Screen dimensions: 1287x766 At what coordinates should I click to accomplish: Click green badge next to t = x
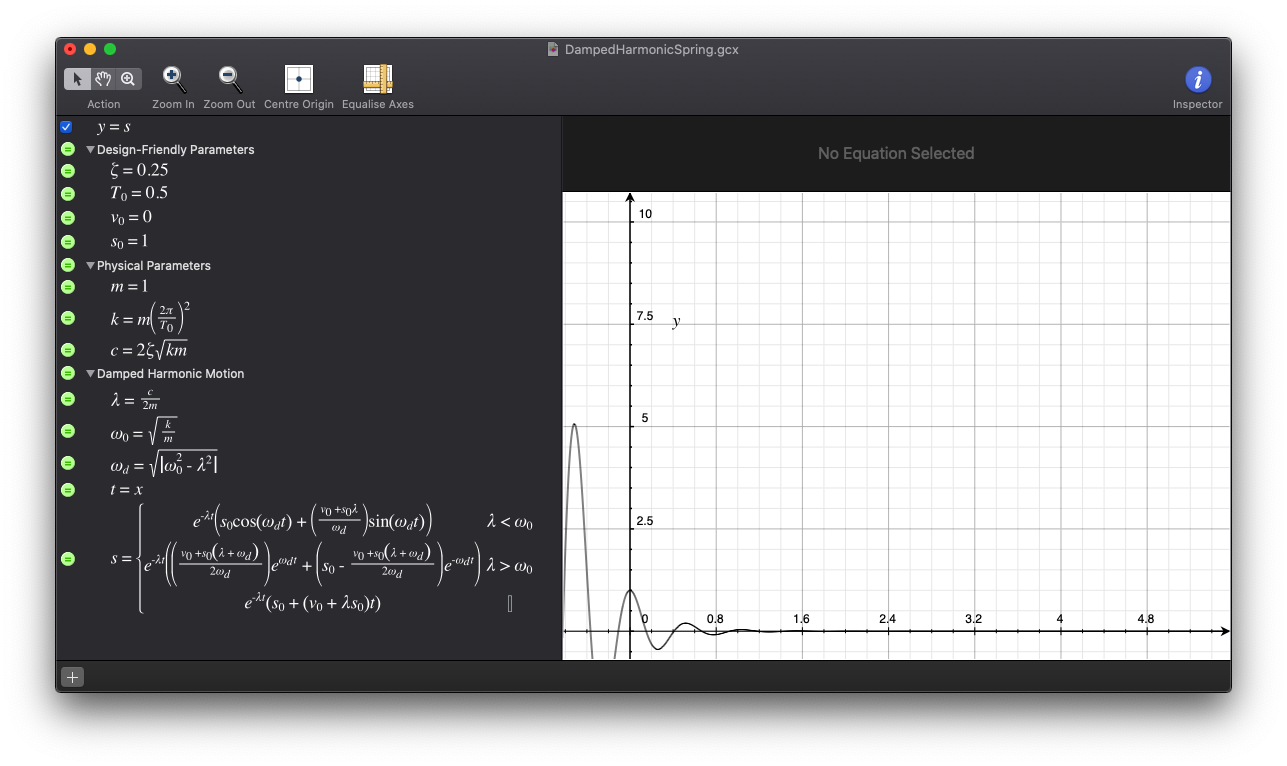coord(68,490)
